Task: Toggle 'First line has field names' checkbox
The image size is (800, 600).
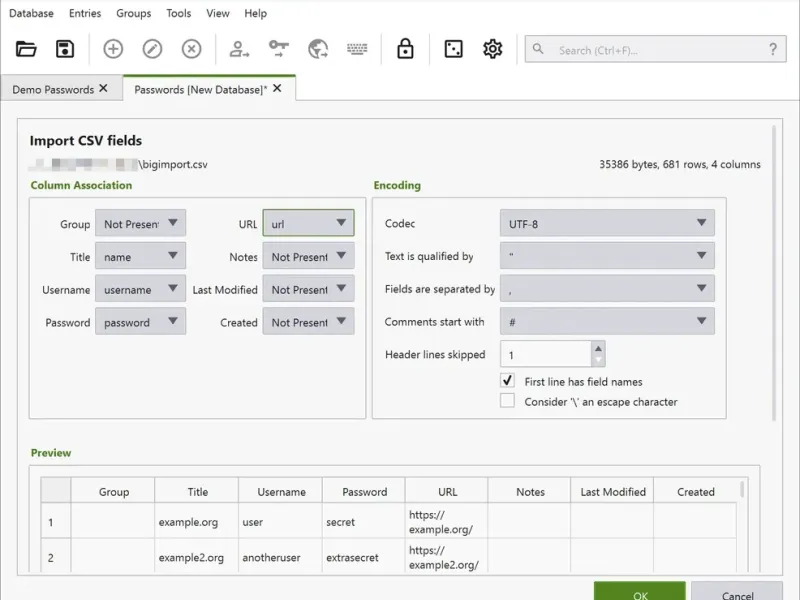Action: [508, 381]
